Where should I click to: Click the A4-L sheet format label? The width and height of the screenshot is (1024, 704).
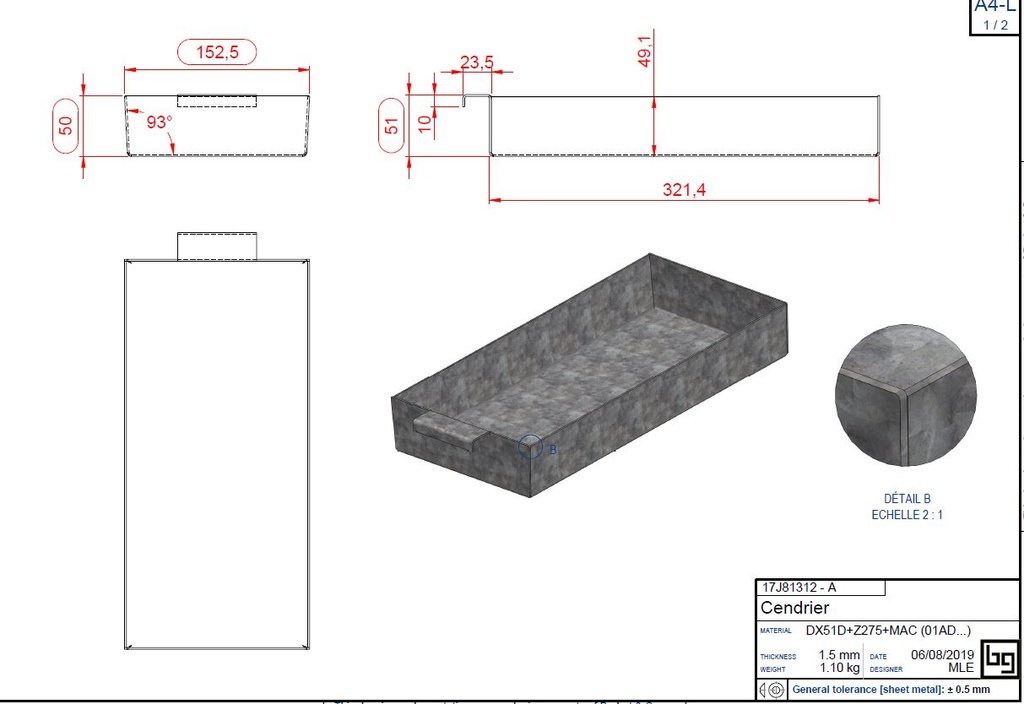[x=994, y=7]
